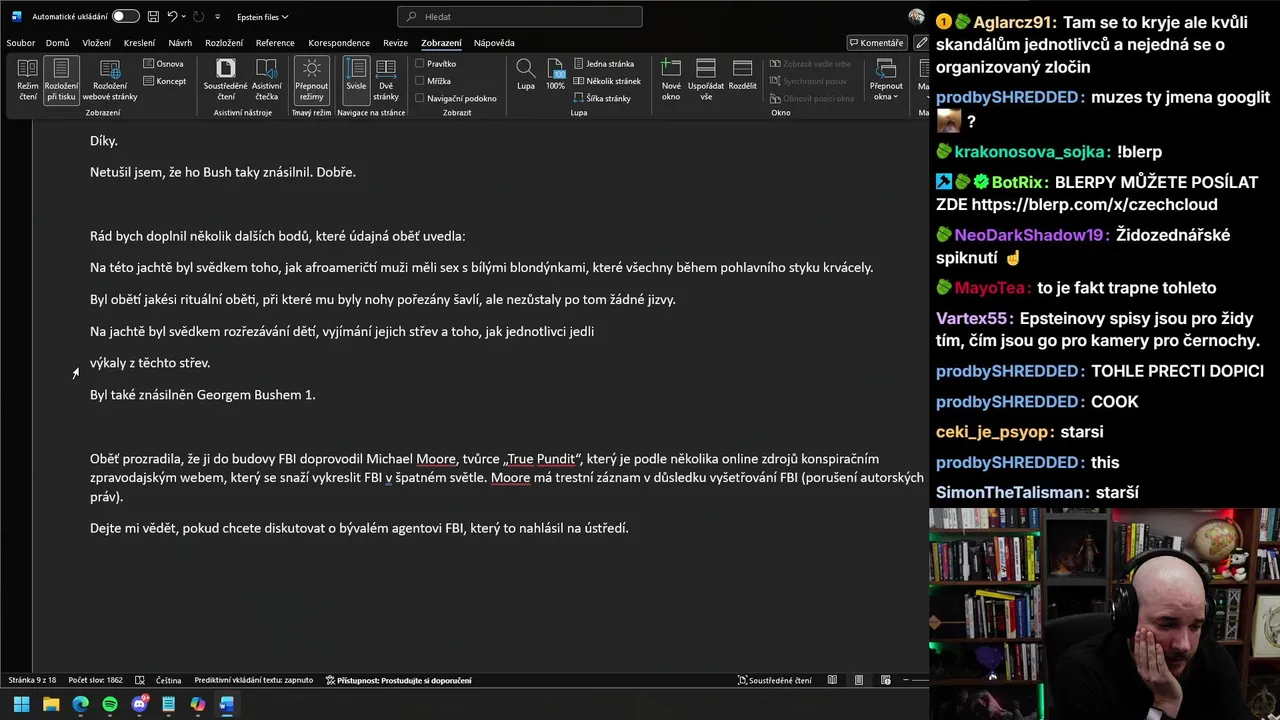Switch to the Reference tab
Viewport: 1280px width, 720px height.
point(275,43)
